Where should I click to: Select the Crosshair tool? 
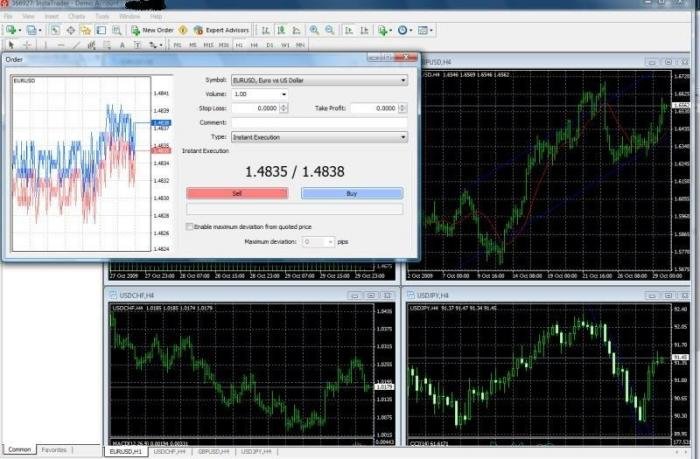tap(27, 45)
